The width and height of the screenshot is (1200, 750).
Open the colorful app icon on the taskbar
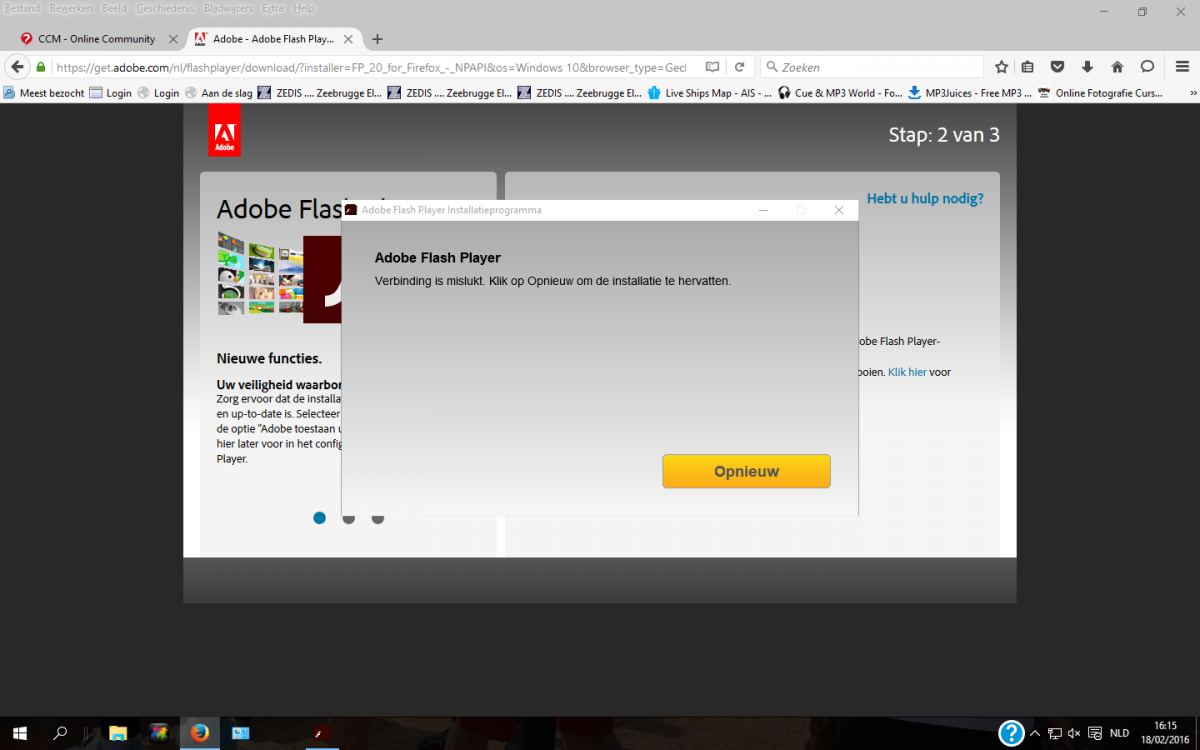[x=158, y=733]
